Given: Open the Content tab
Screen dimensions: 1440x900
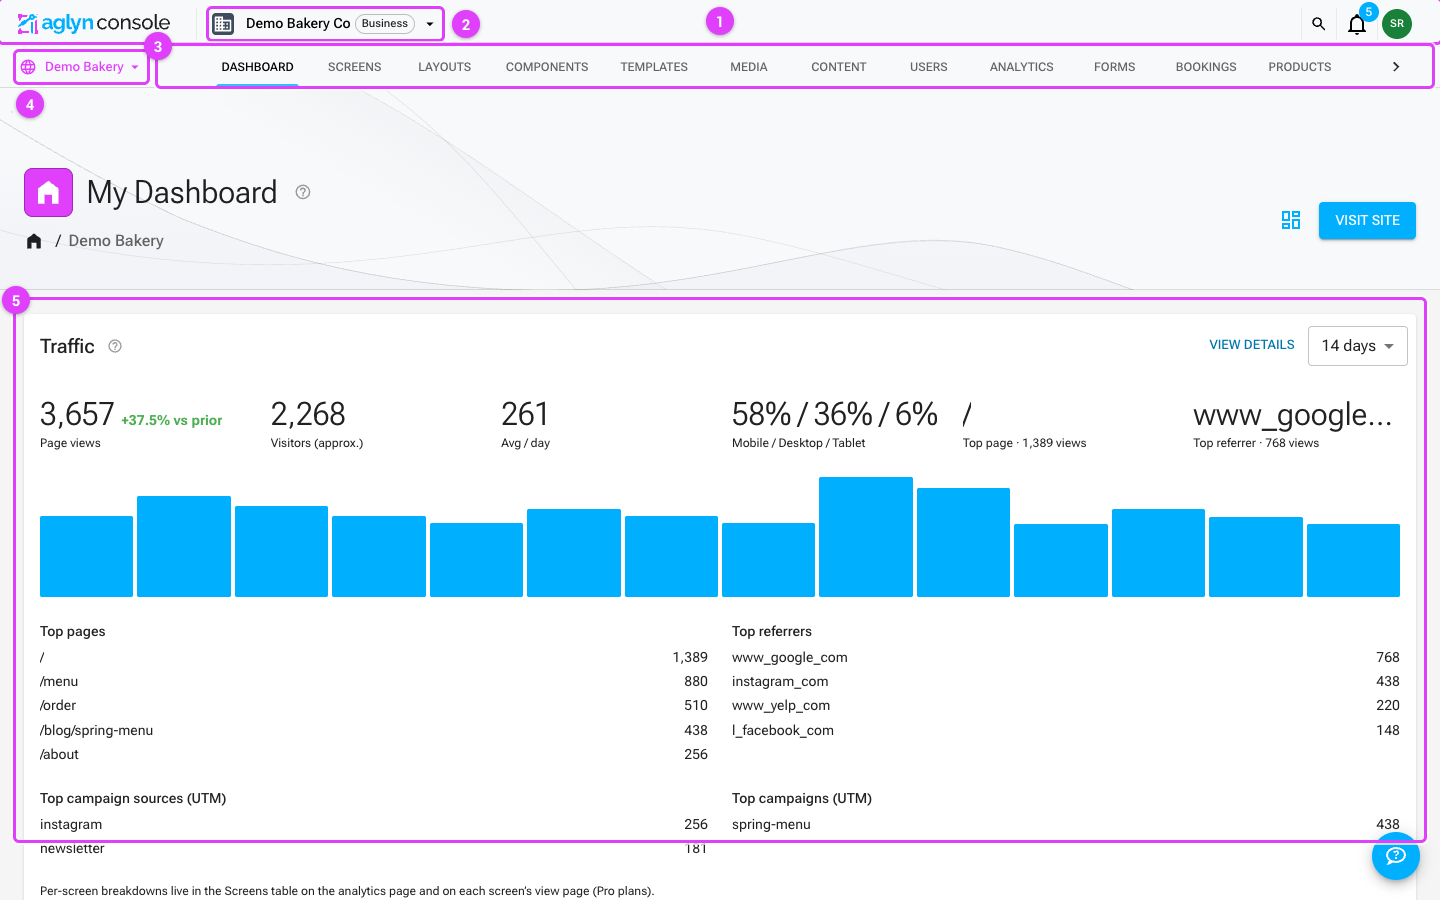Looking at the screenshot, I should (x=839, y=67).
